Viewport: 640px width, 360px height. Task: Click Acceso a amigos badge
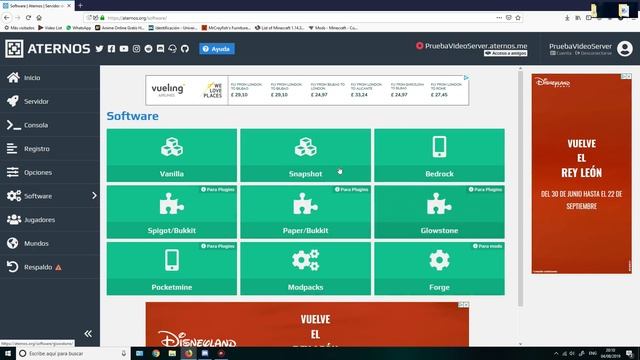pyautogui.click(x=505, y=53)
